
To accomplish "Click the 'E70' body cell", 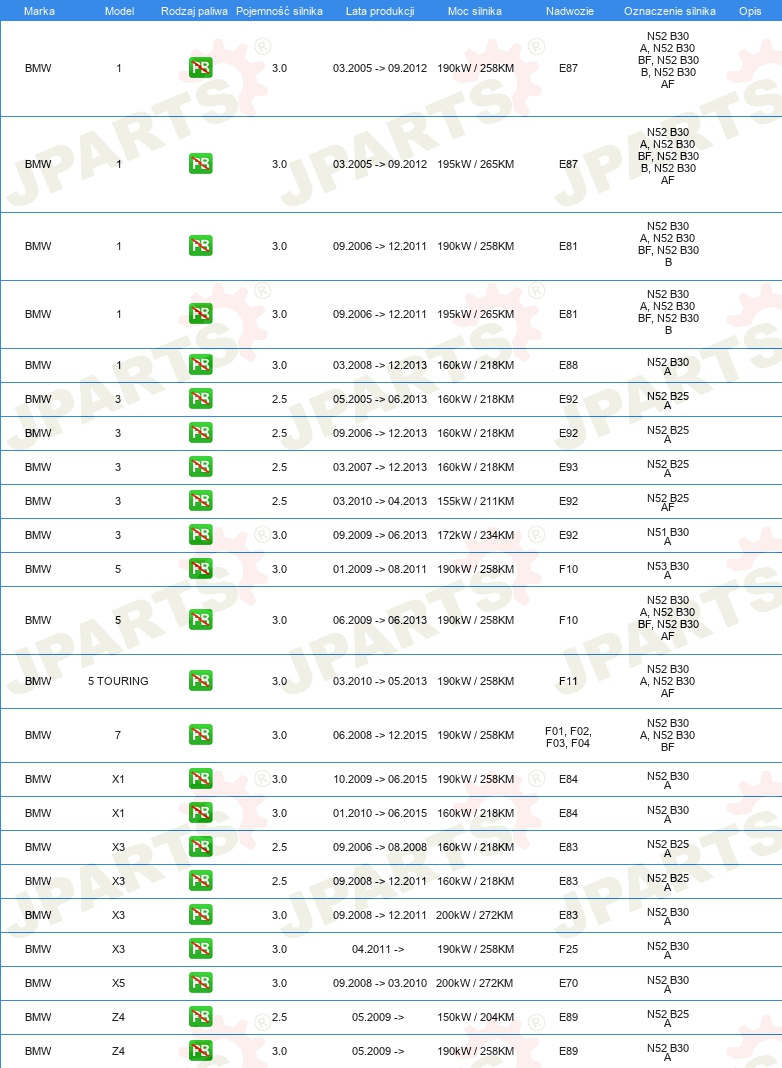I will (568, 984).
